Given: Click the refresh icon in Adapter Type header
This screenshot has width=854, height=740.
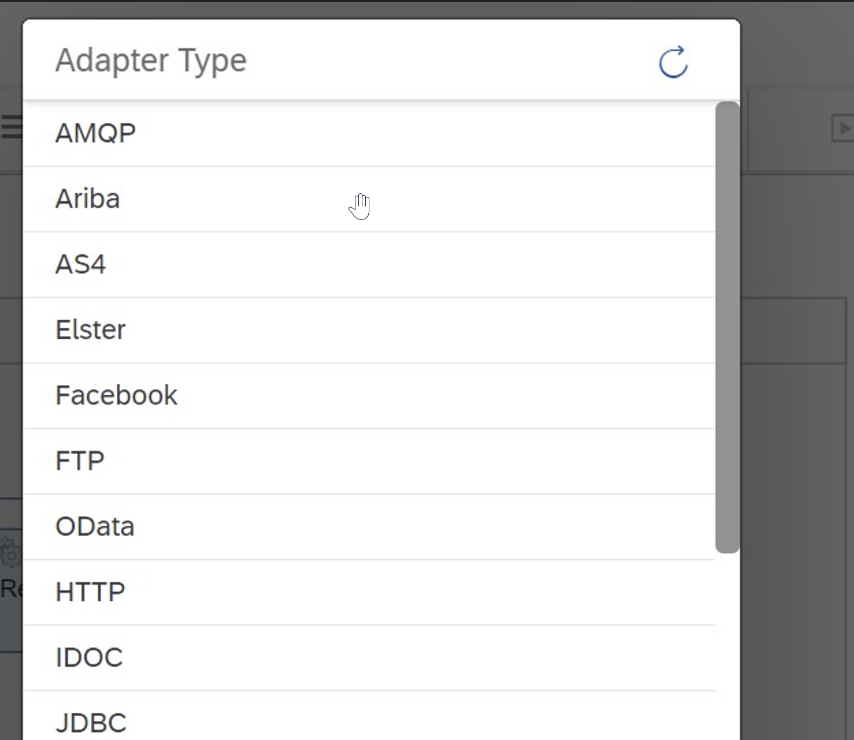Looking at the screenshot, I should 673,62.
